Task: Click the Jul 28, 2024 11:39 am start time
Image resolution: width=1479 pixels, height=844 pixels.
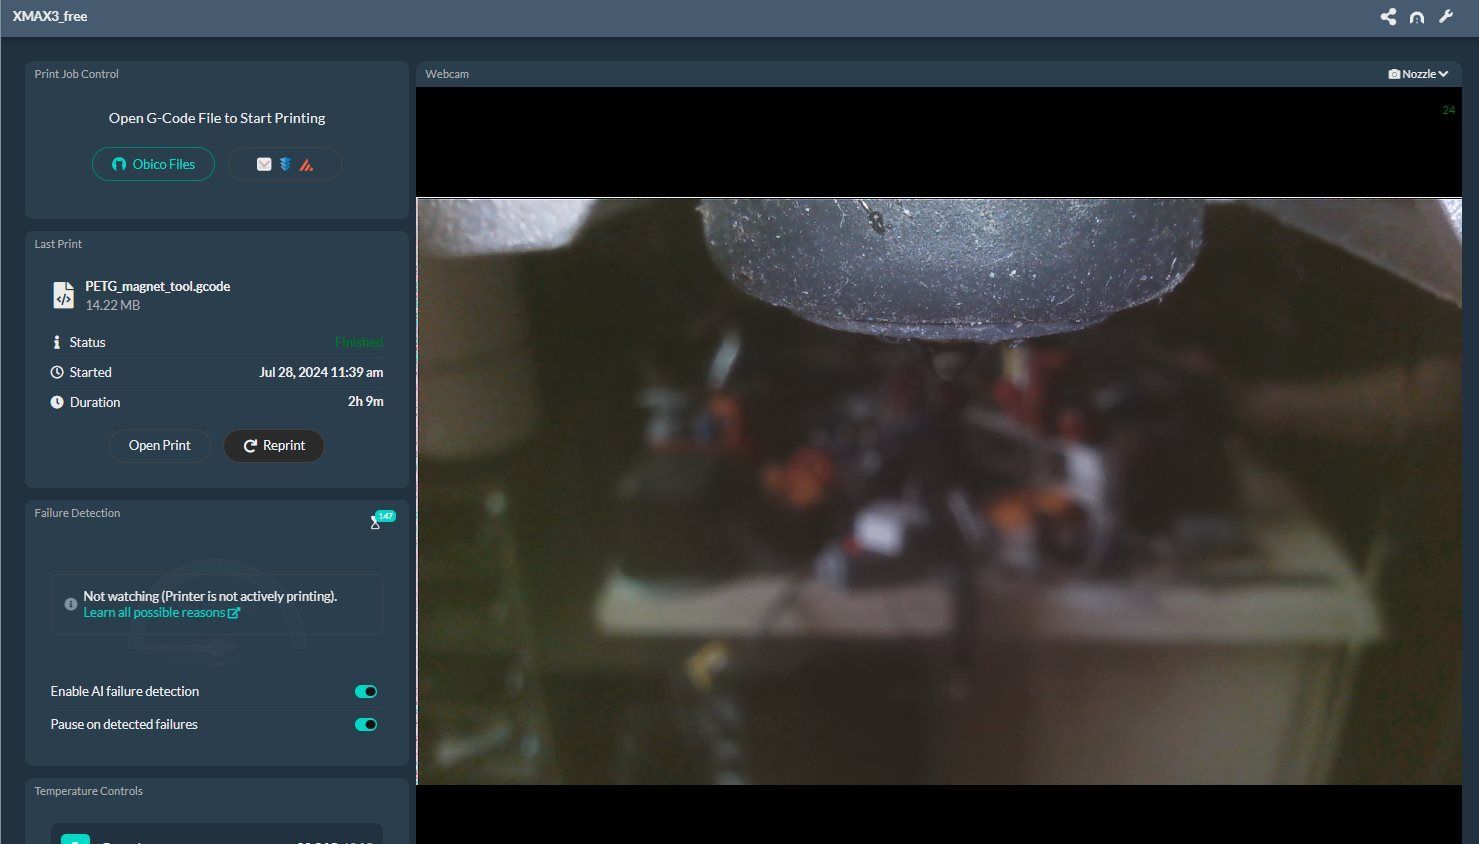Action: 321,372
